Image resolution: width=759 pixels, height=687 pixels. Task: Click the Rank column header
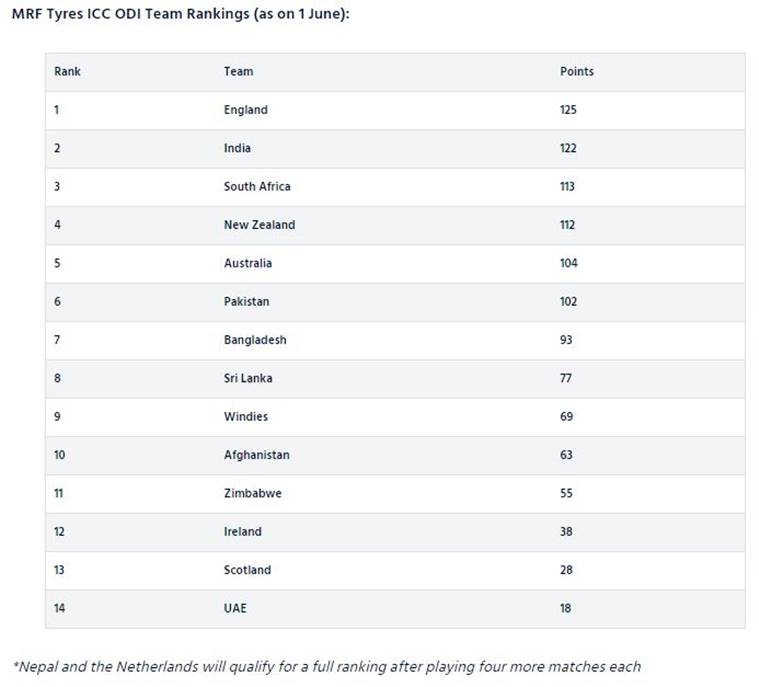point(67,72)
